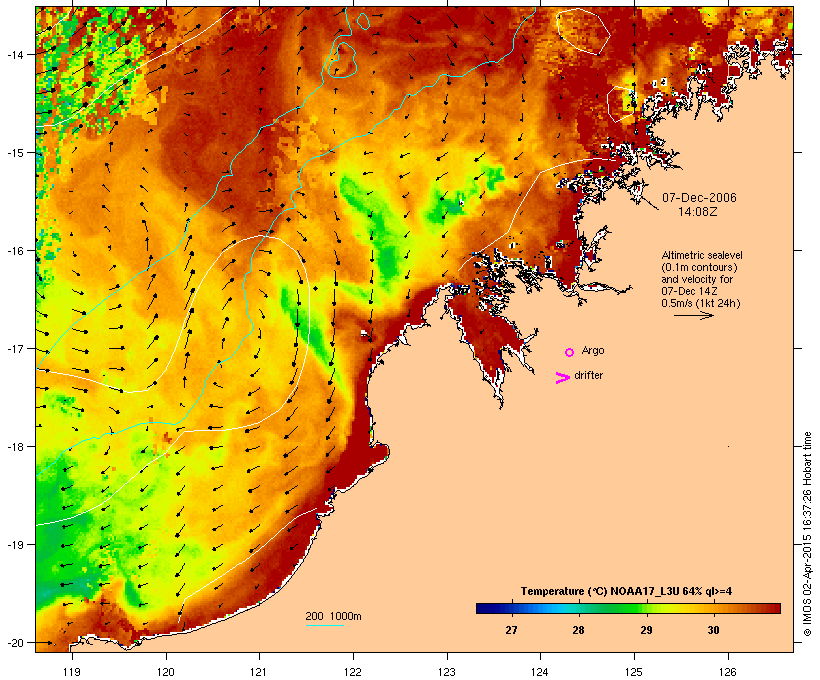This screenshot has height=680, width=820.
Task: Click latitude axis label -20
Action: [14, 642]
